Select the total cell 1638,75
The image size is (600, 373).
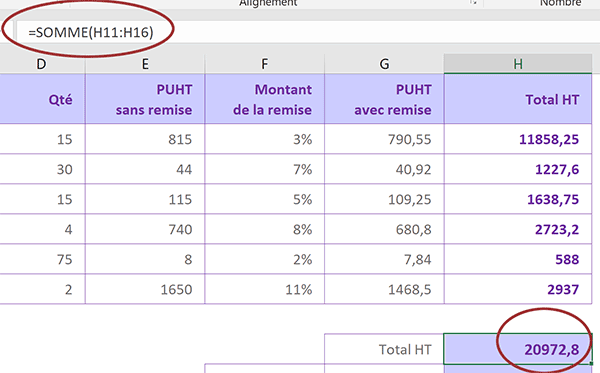click(518, 199)
